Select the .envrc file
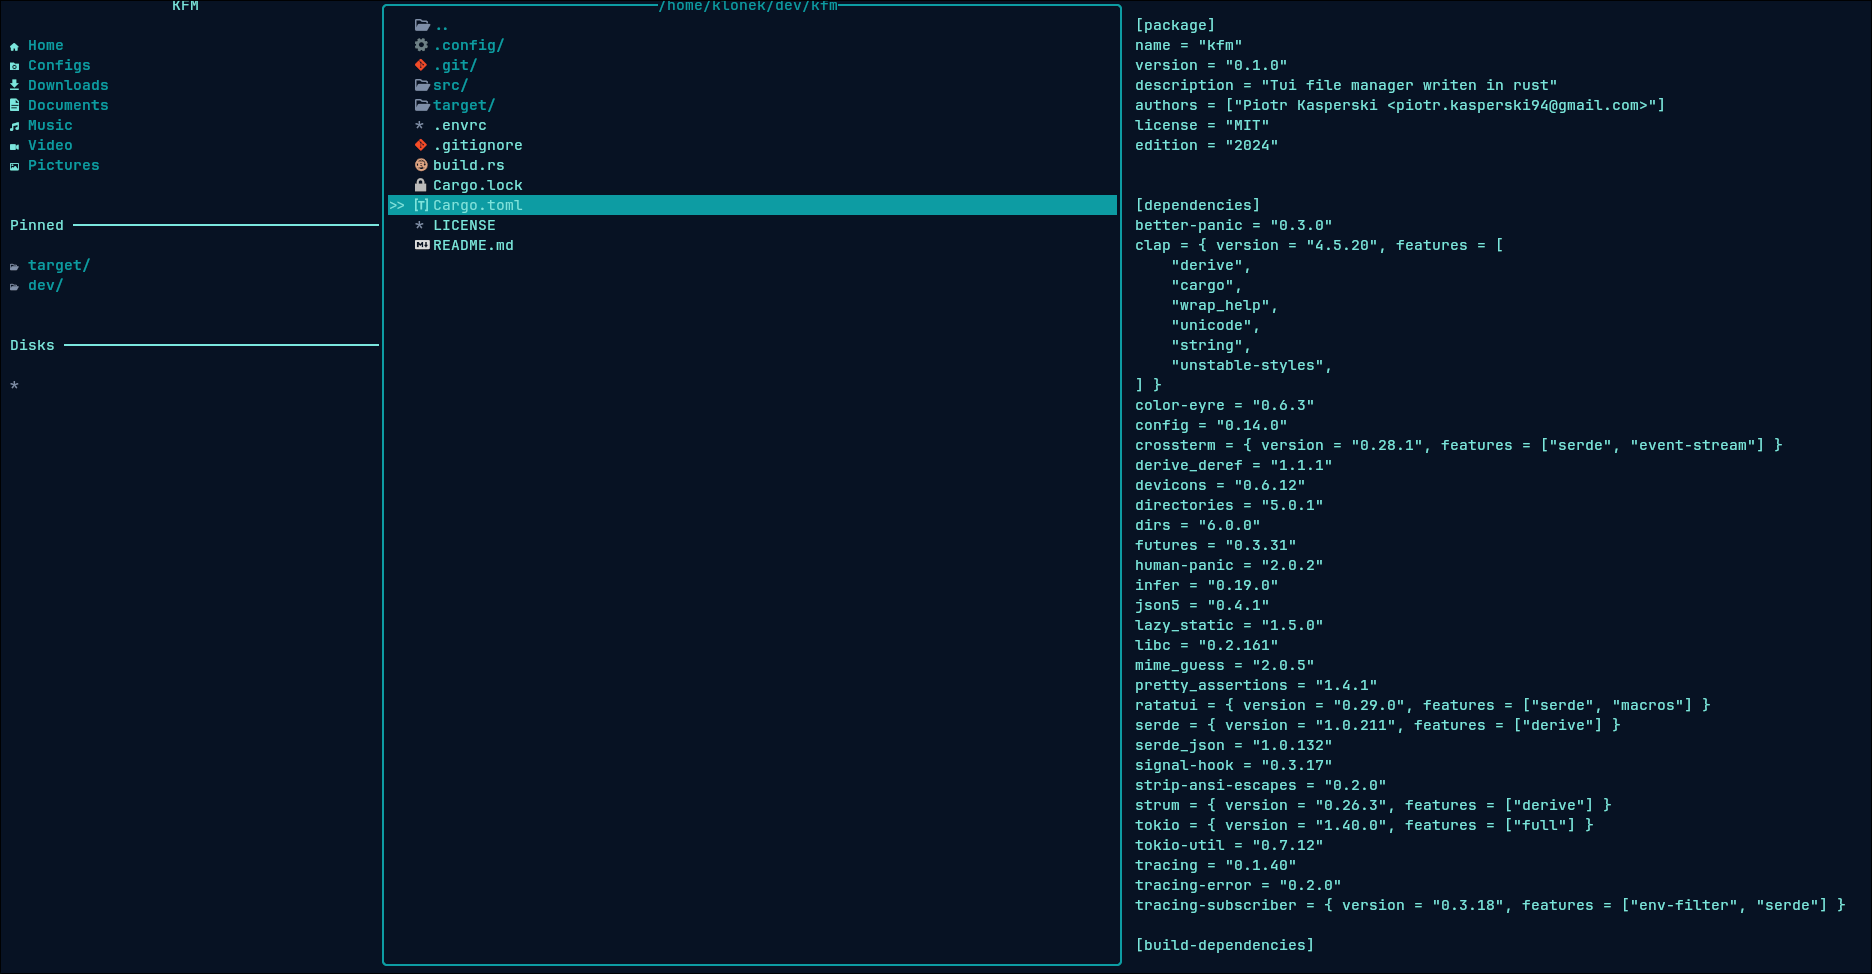Screen dimensions: 1872x974 752,125
